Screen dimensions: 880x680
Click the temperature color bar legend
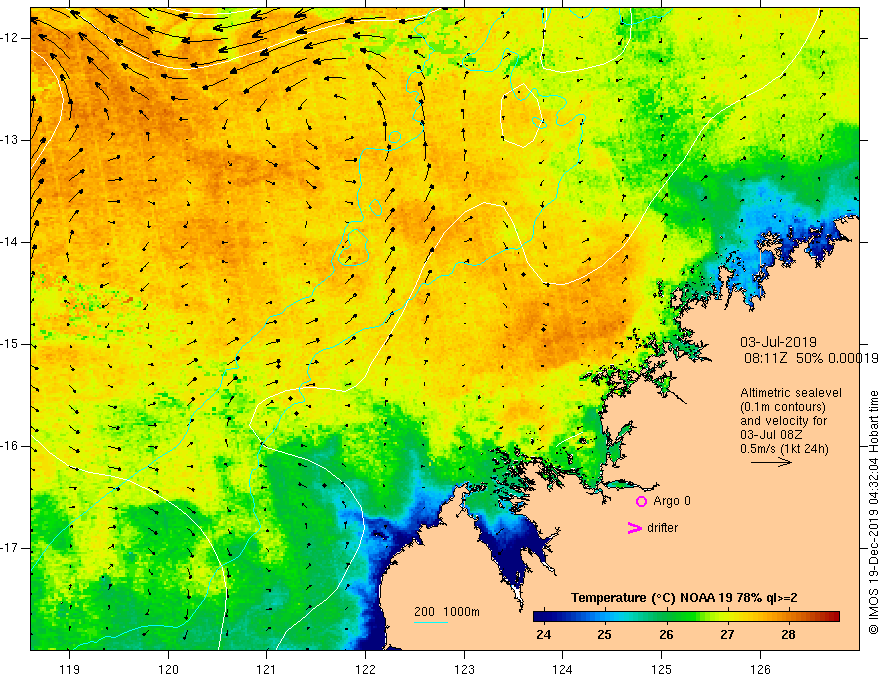tap(686, 616)
